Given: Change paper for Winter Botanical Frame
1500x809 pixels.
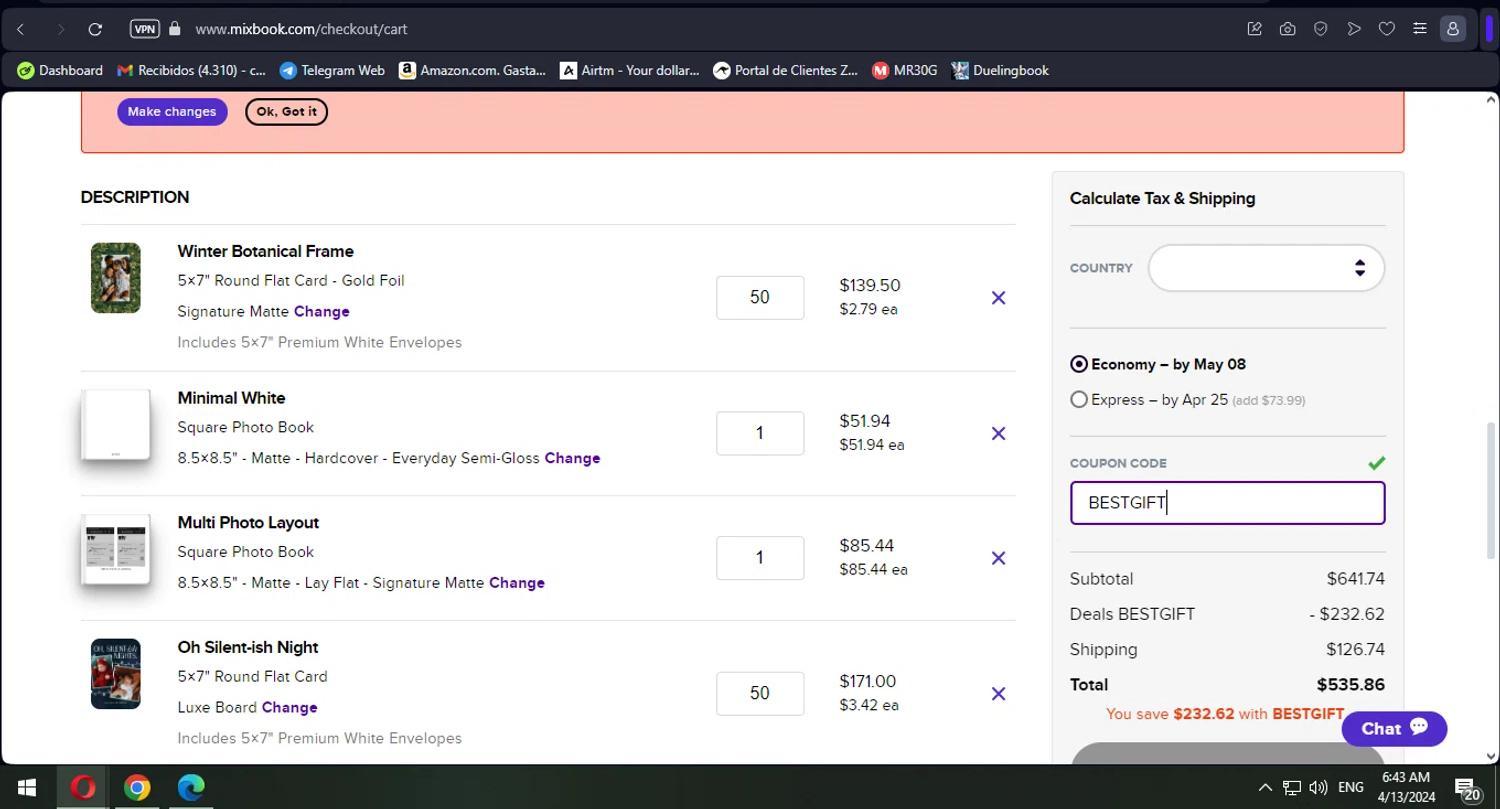Looking at the screenshot, I should pos(322,312).
